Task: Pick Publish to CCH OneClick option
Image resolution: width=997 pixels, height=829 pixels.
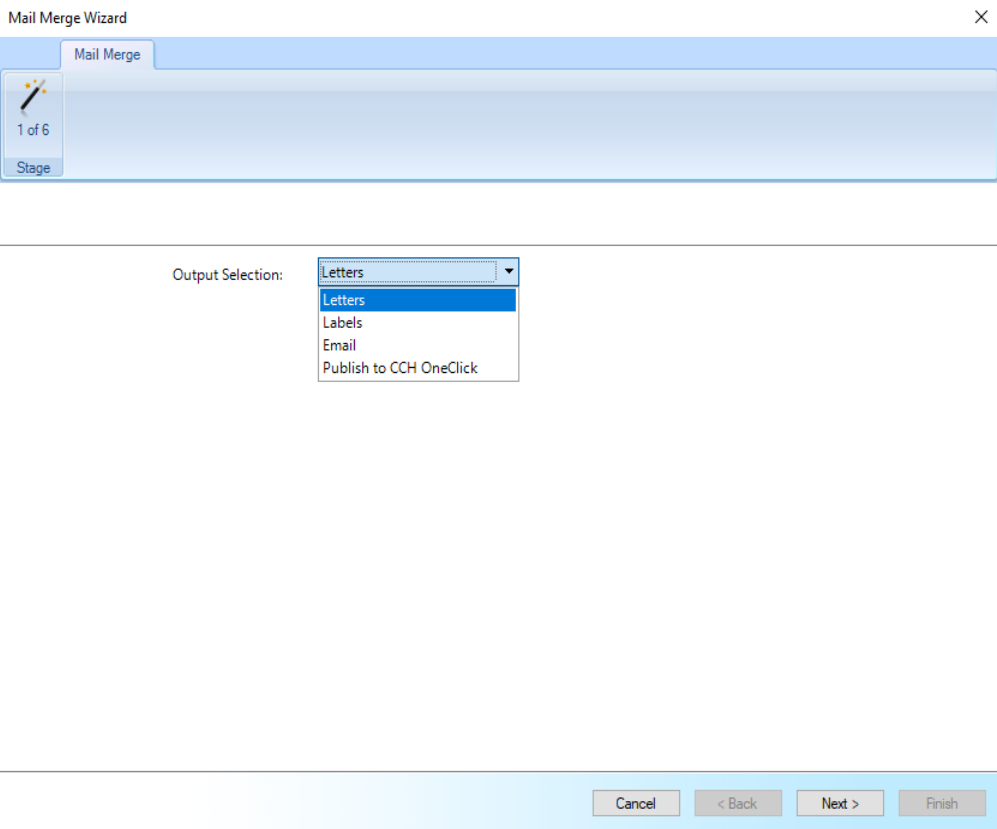Action: (418, 368)
